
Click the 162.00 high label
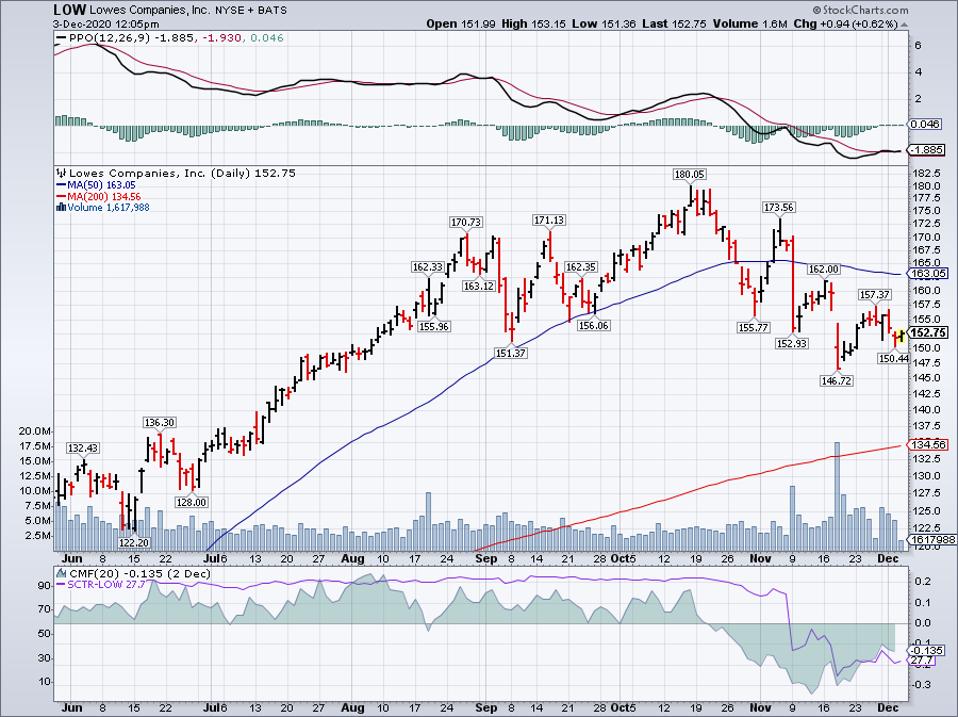pos(824,269)
